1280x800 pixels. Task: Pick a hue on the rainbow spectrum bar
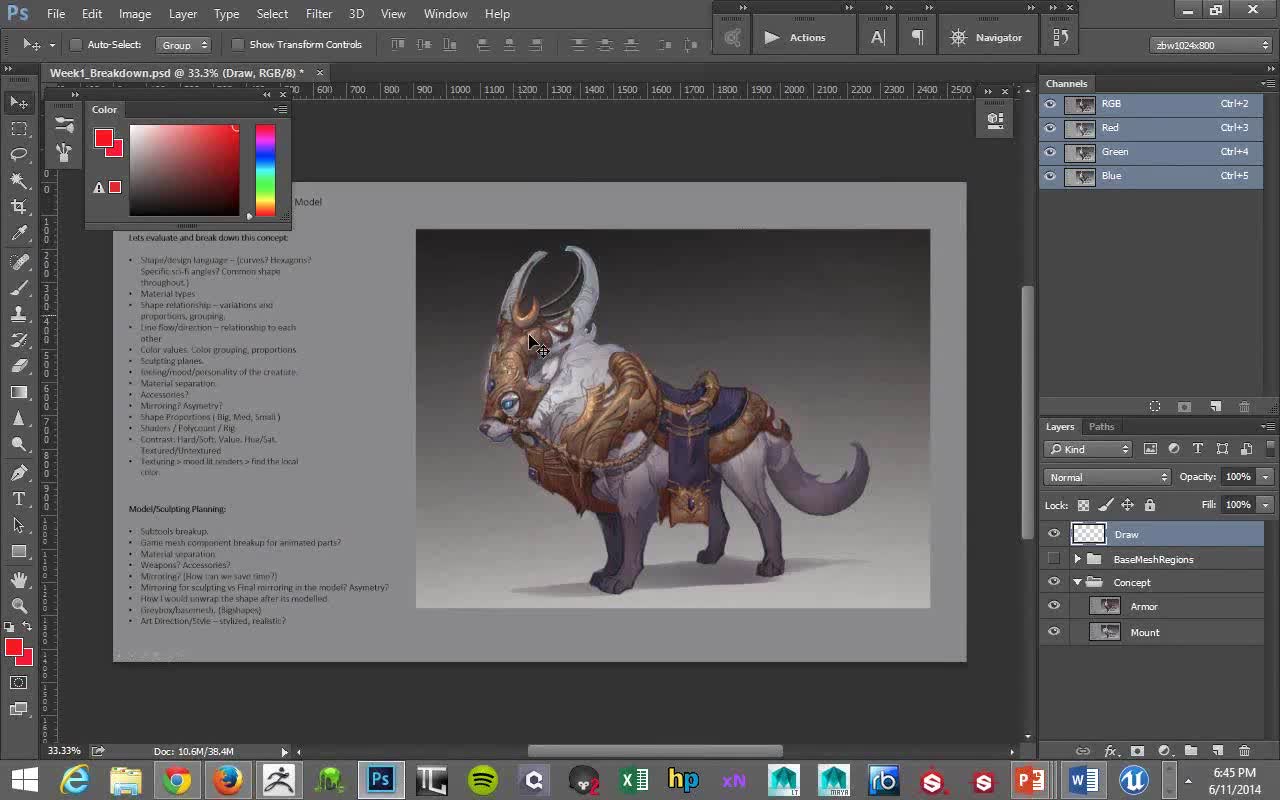pyautogui.click(x=265, y=170)
